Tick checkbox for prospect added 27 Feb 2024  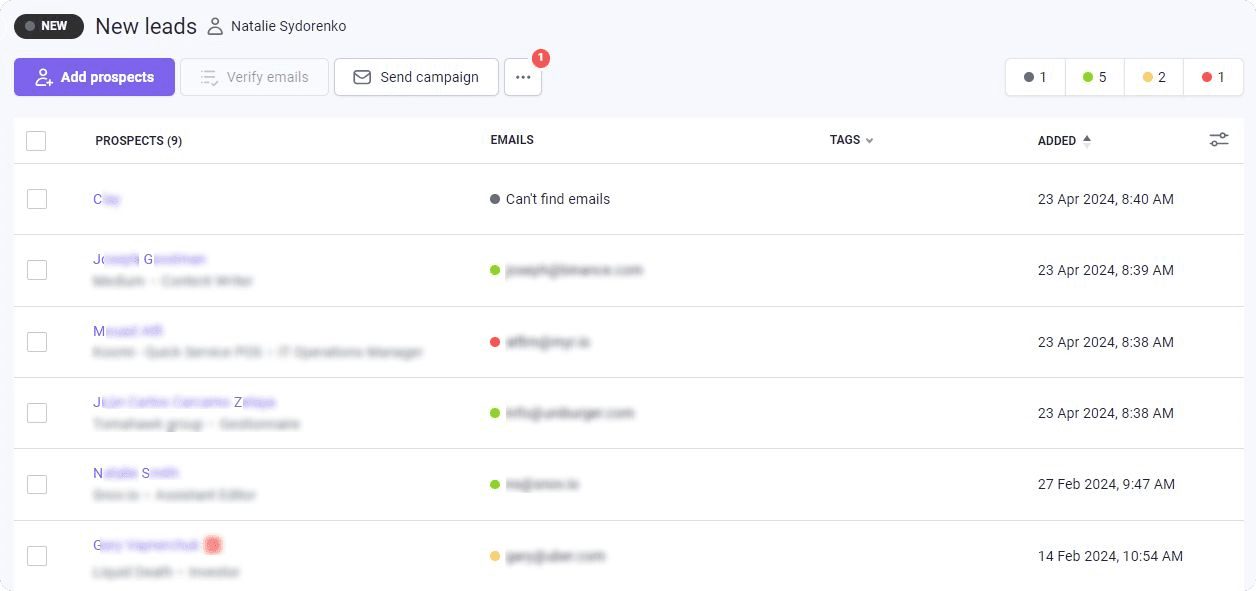click(37, 484)
